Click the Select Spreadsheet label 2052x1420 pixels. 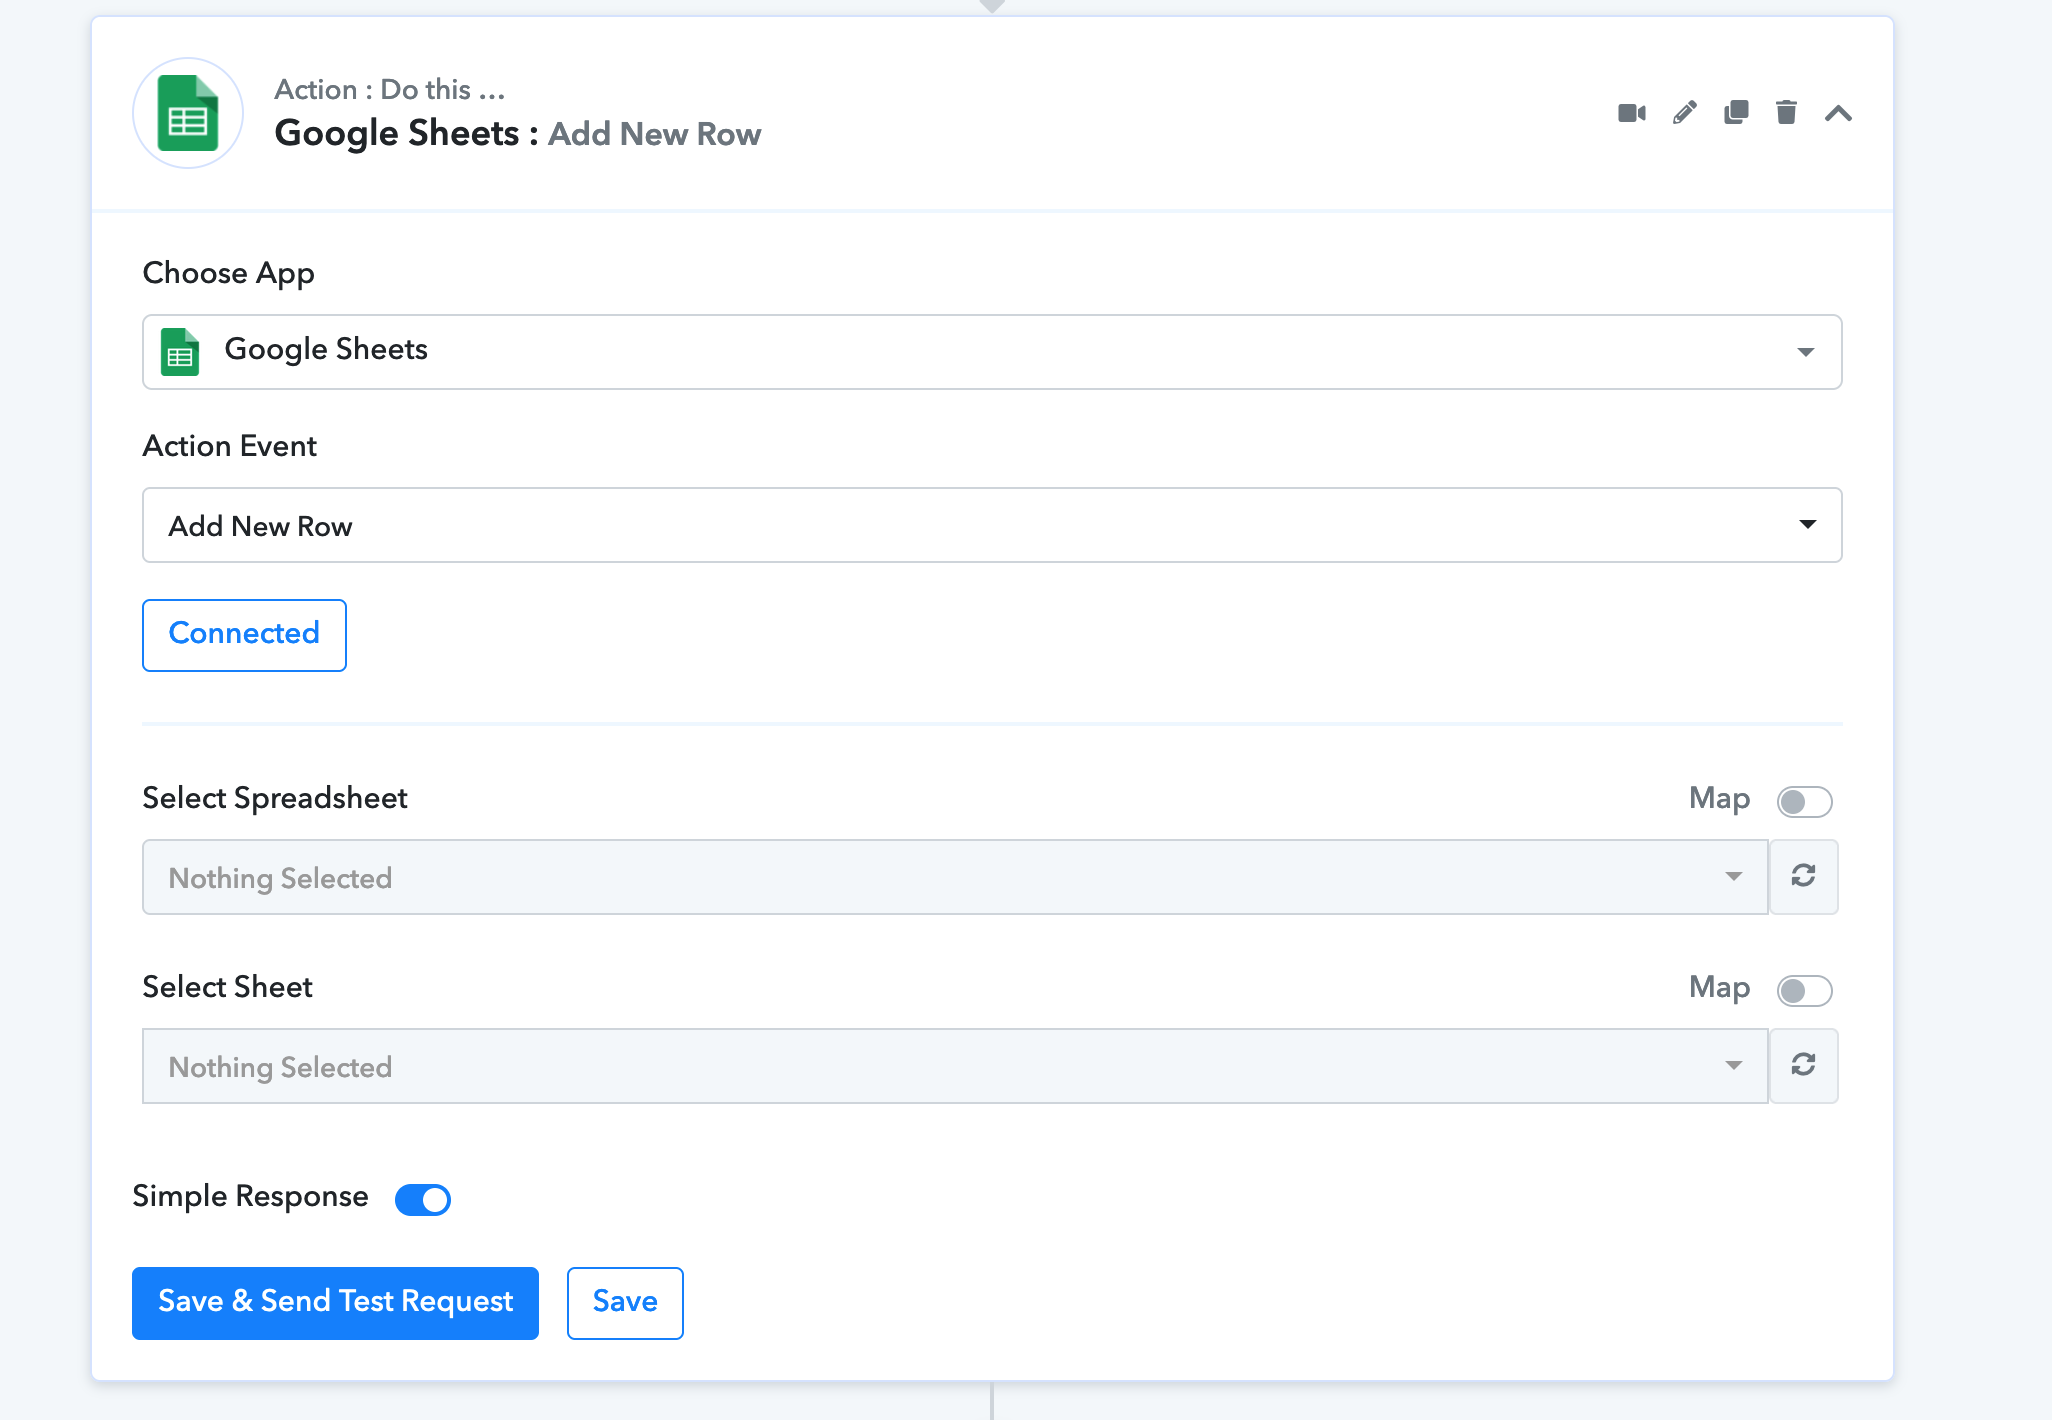(275, 799)
